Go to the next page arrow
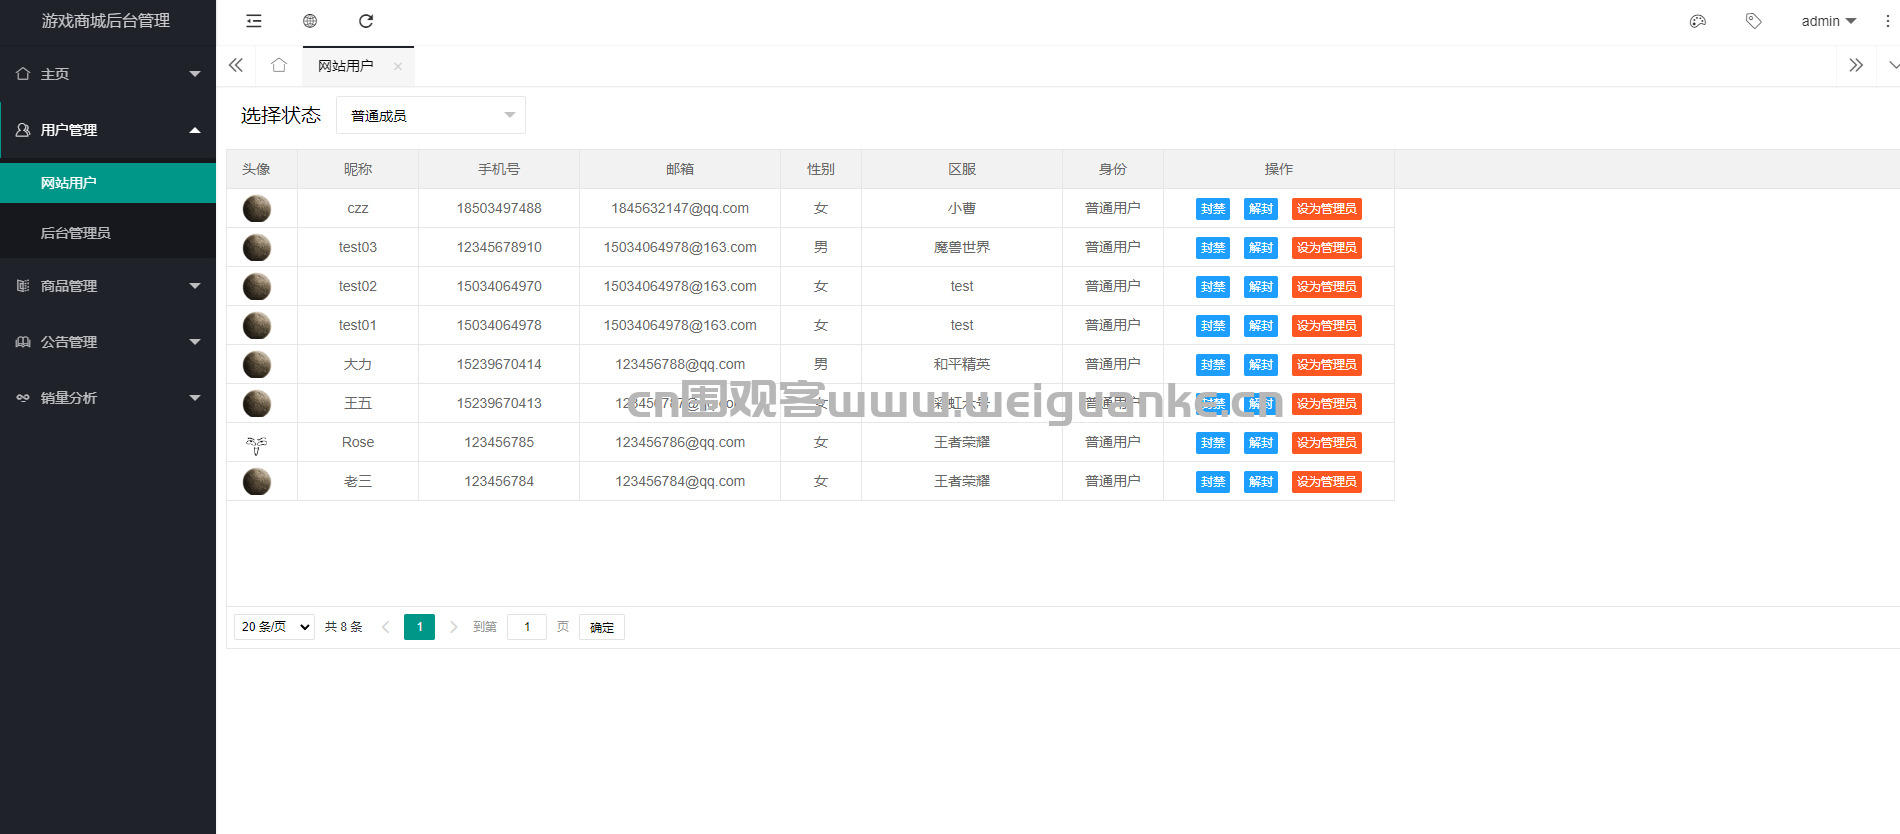The image size is (1900, 834). point(453,627)
